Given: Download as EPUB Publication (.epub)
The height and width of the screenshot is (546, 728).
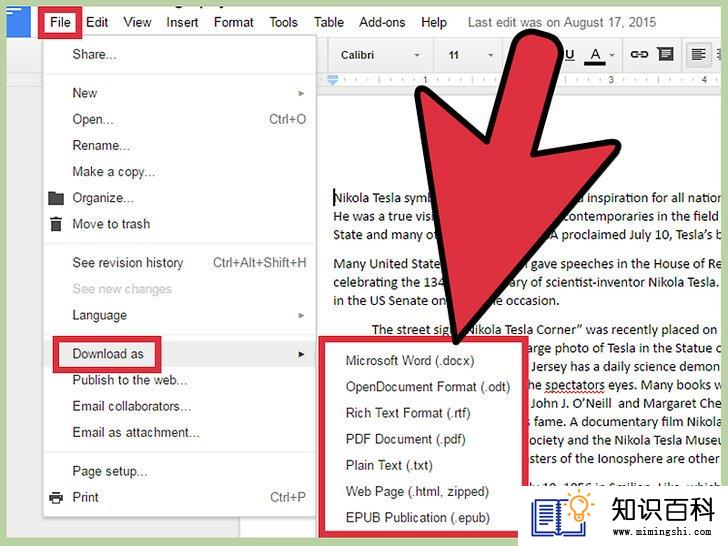Looking at the screenshot, I should tap(417, 518).
